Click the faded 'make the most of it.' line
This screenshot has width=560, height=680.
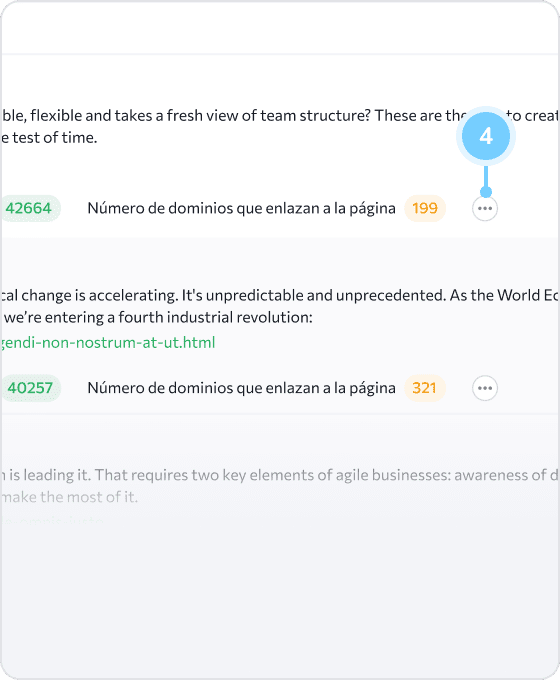tap(69, 497)
